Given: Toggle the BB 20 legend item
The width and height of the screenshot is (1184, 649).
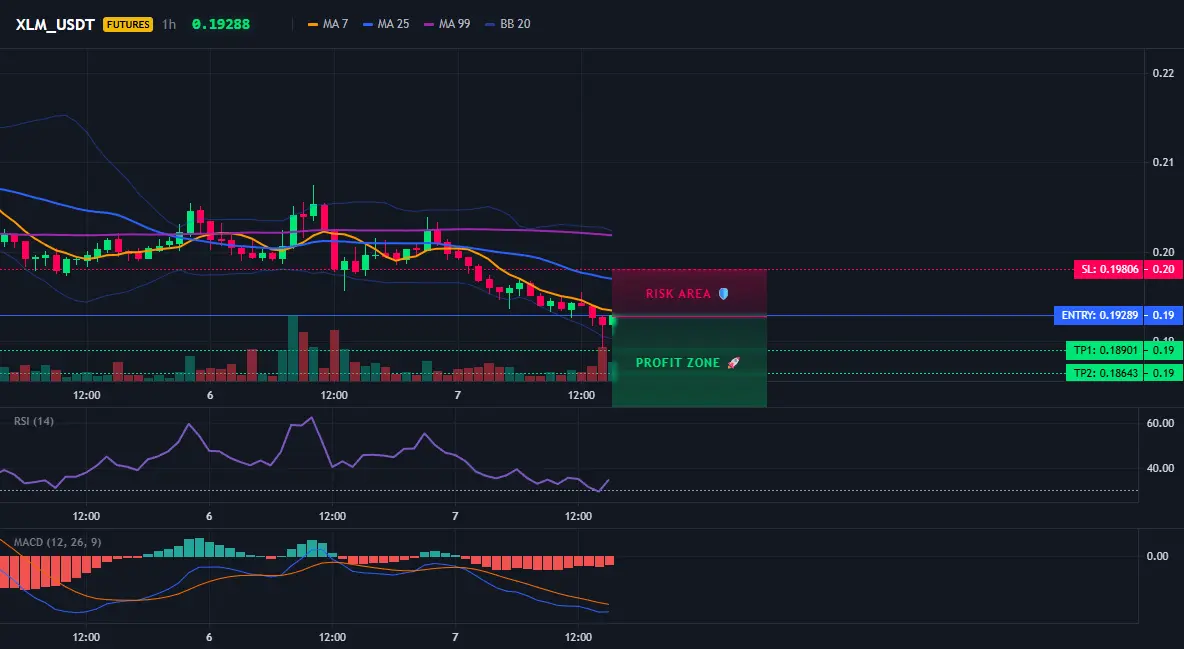Looking at the screenshot, I should coord(507,24).
